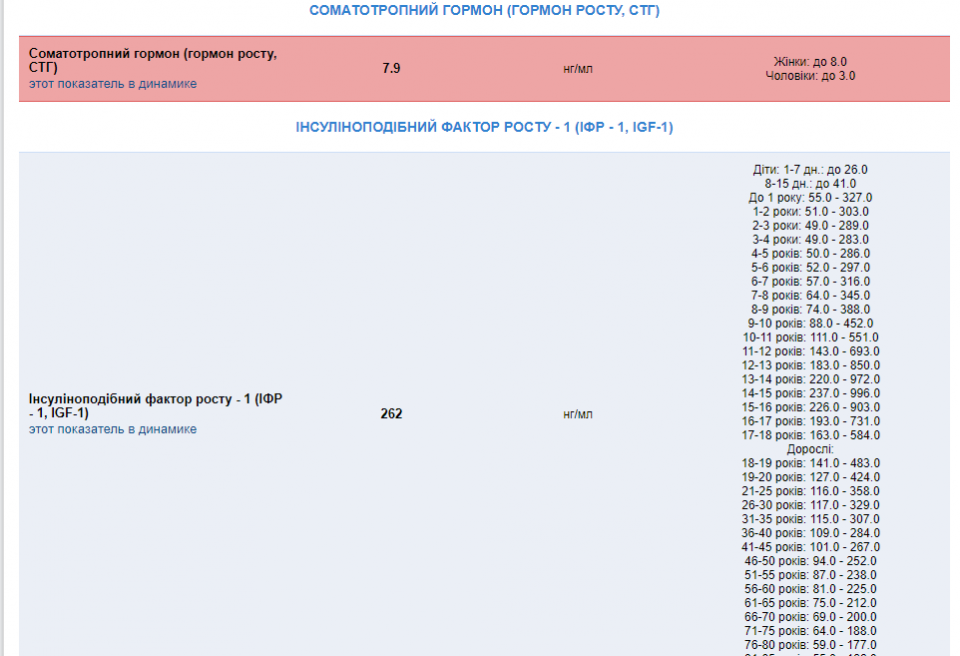Select the Соматотропний гормон test name in red row

[x=153, y=60]
